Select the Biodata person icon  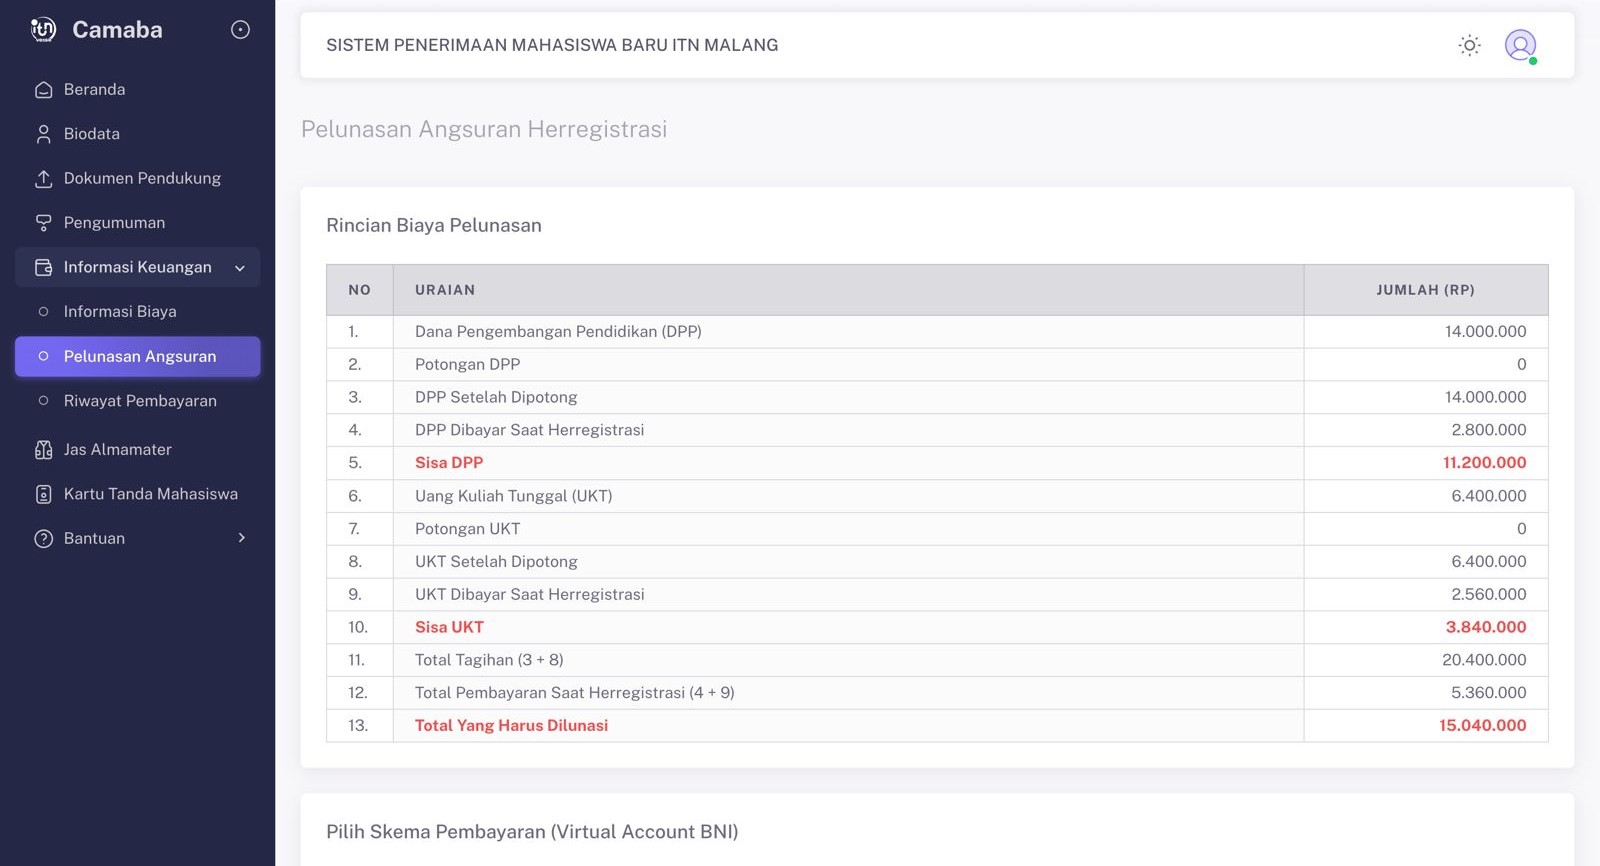43,134
